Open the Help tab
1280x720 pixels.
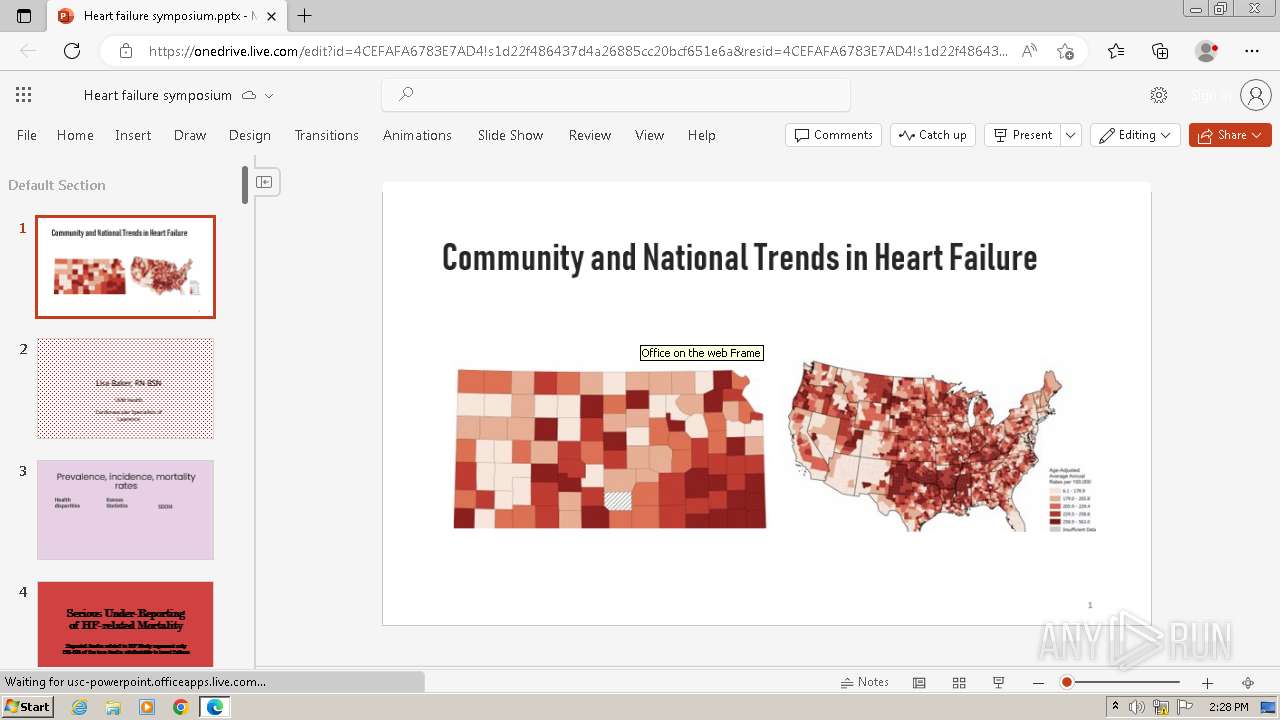702,135
